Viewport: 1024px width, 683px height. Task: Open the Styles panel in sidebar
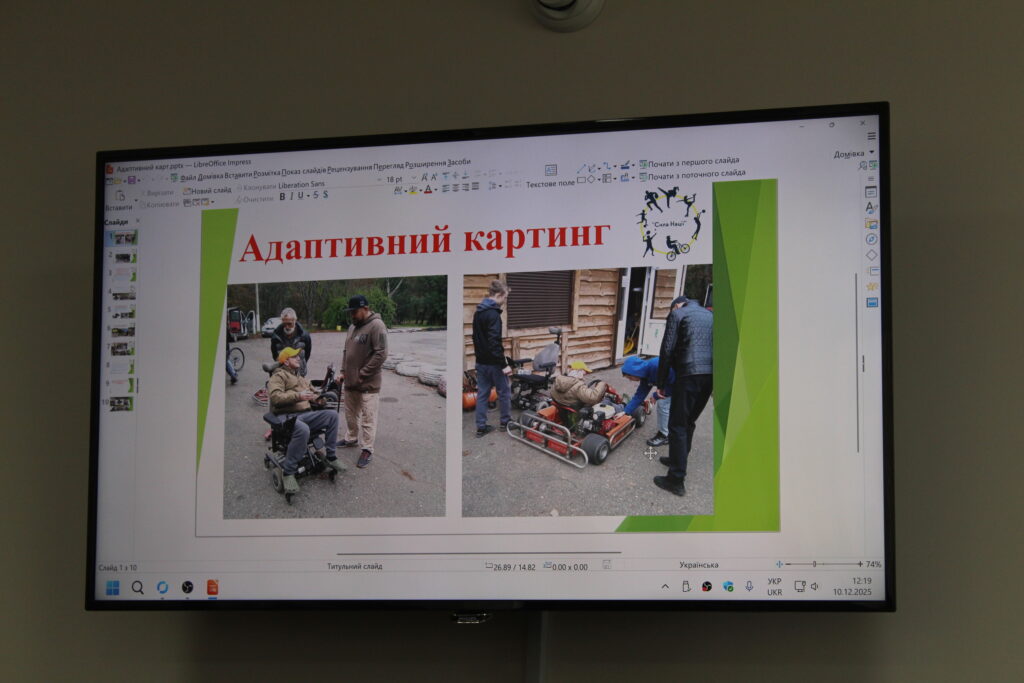(871, 207)
